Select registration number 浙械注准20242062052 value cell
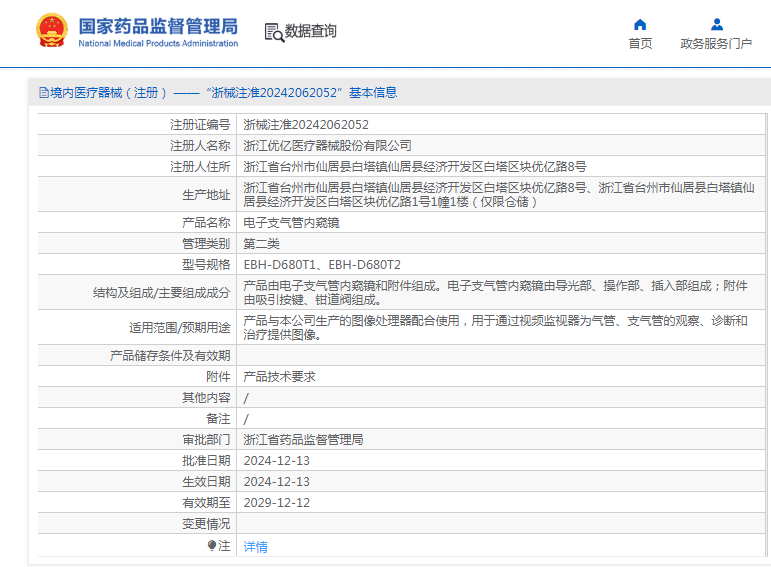 pos(306,125)
